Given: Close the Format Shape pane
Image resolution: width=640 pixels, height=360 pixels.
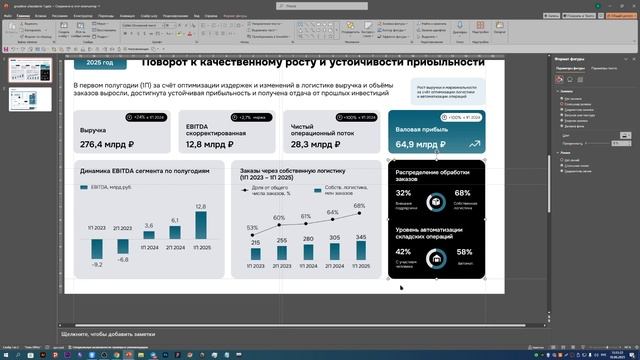Looking at the screenshot, I should coord(634,59).
